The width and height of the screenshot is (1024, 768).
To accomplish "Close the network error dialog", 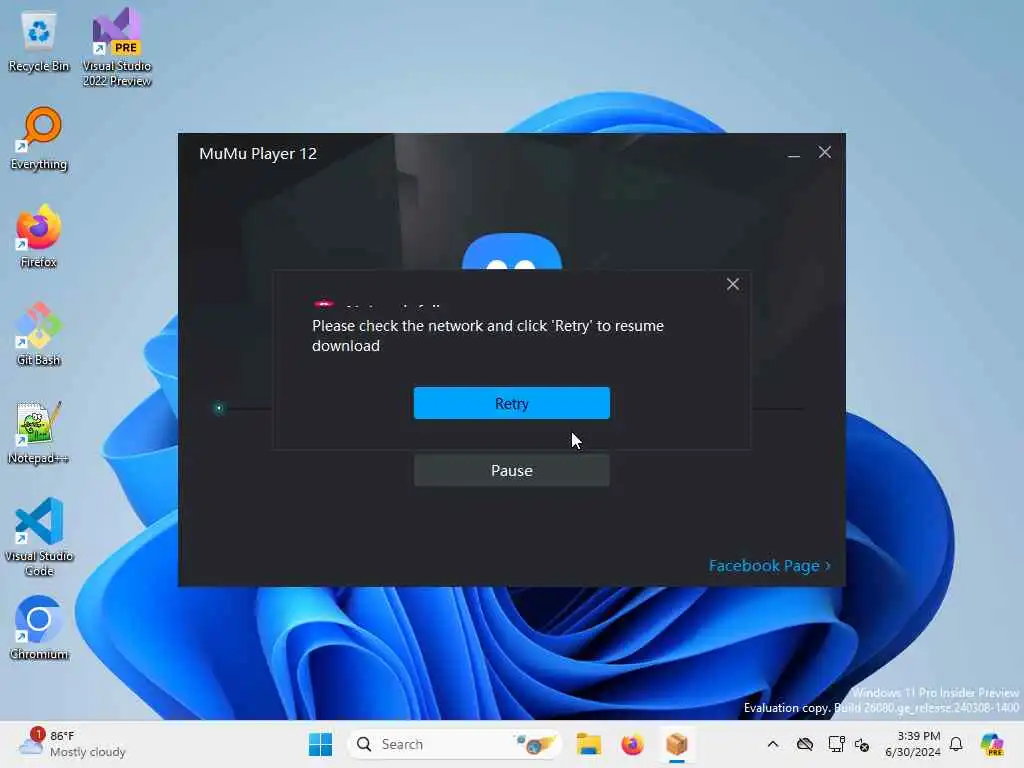I will pyautogui.click(x=733, y=284).
